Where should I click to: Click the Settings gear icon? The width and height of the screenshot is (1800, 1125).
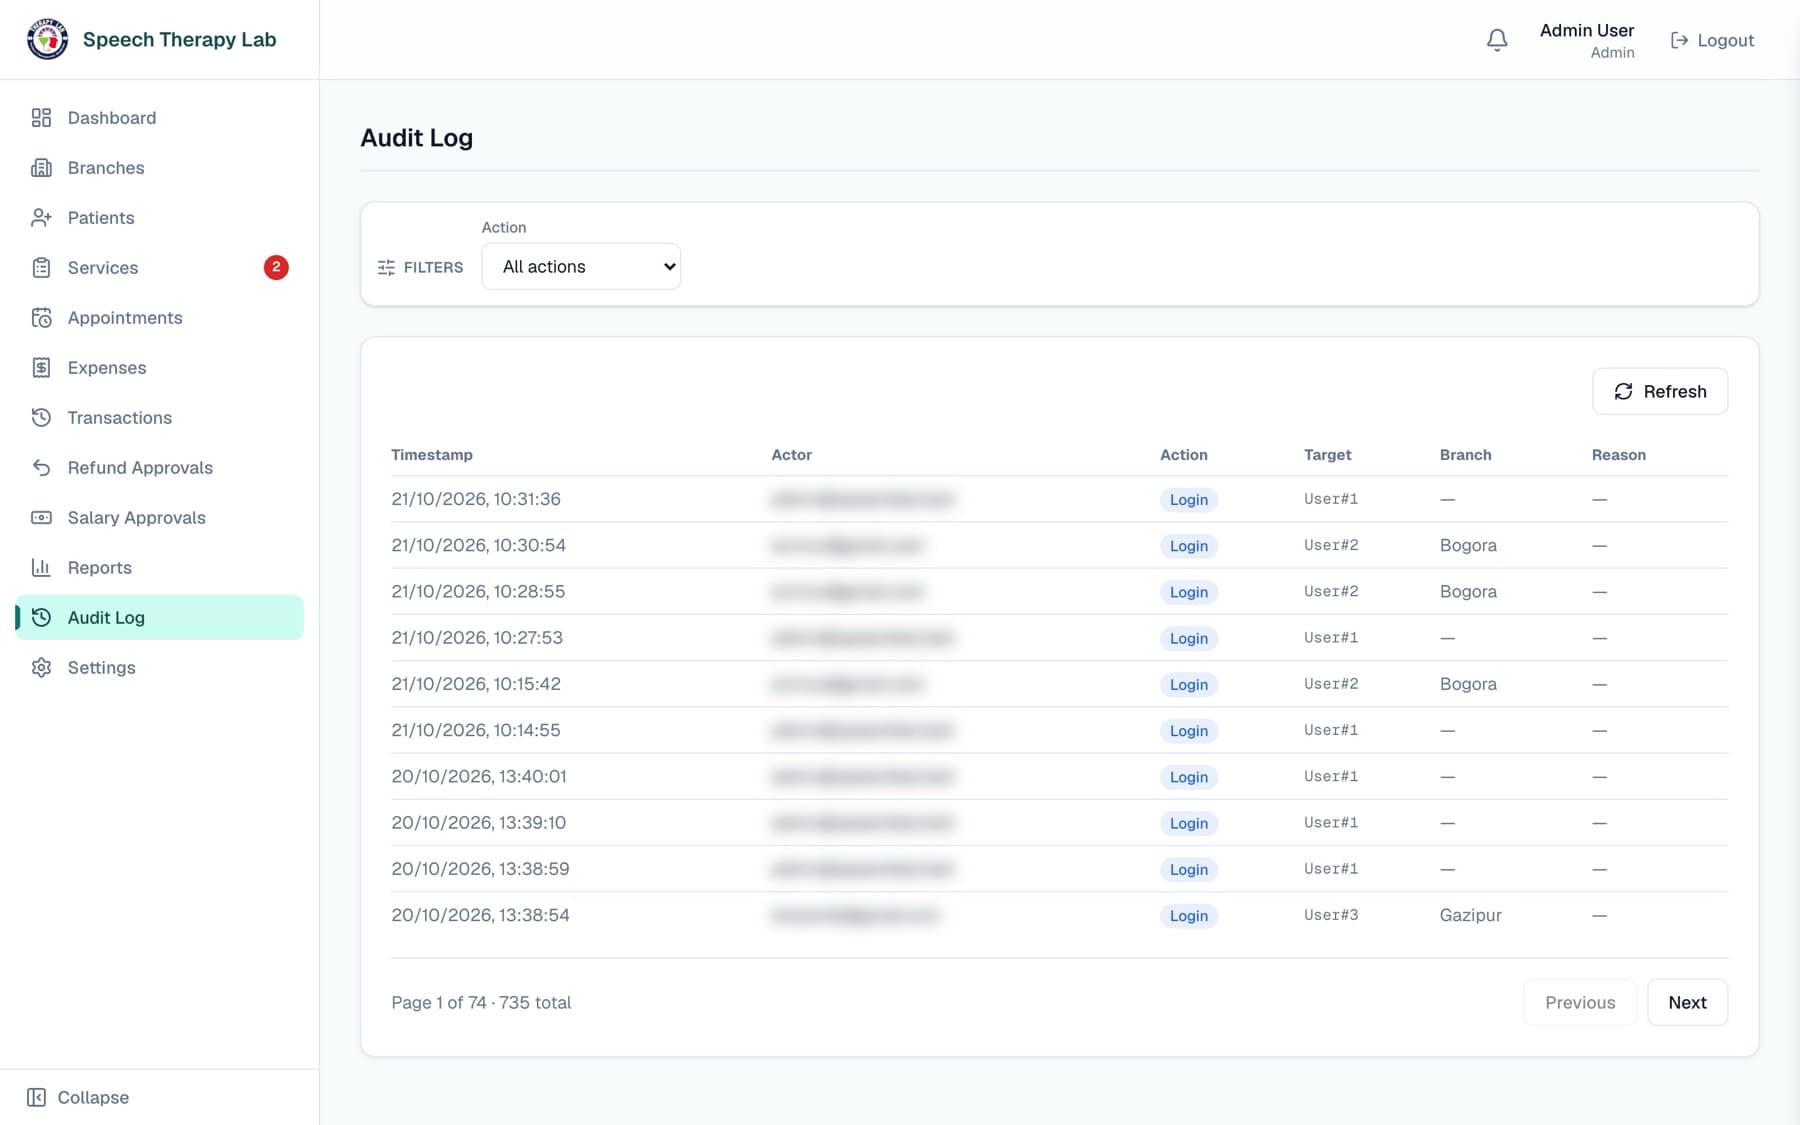coord(41,668)
